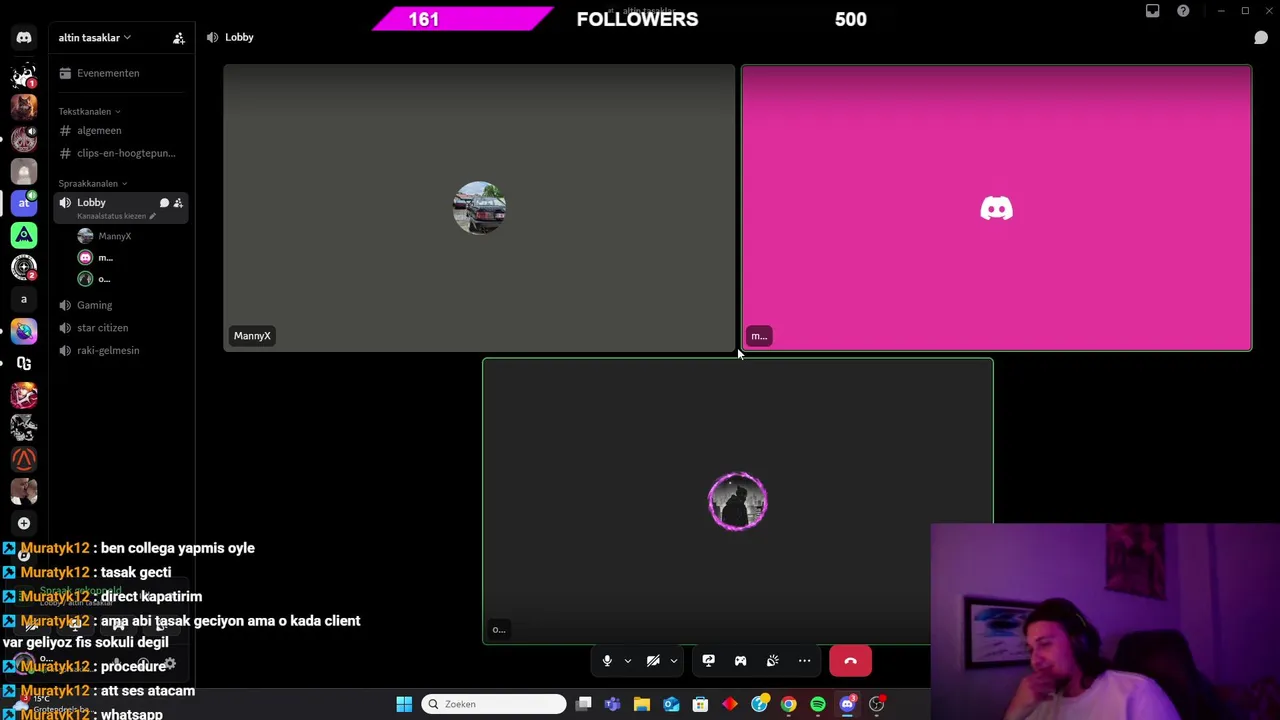Collapse the Tekstkanalen category
This screenshot has height=720, width=1280.
point(89,111)
